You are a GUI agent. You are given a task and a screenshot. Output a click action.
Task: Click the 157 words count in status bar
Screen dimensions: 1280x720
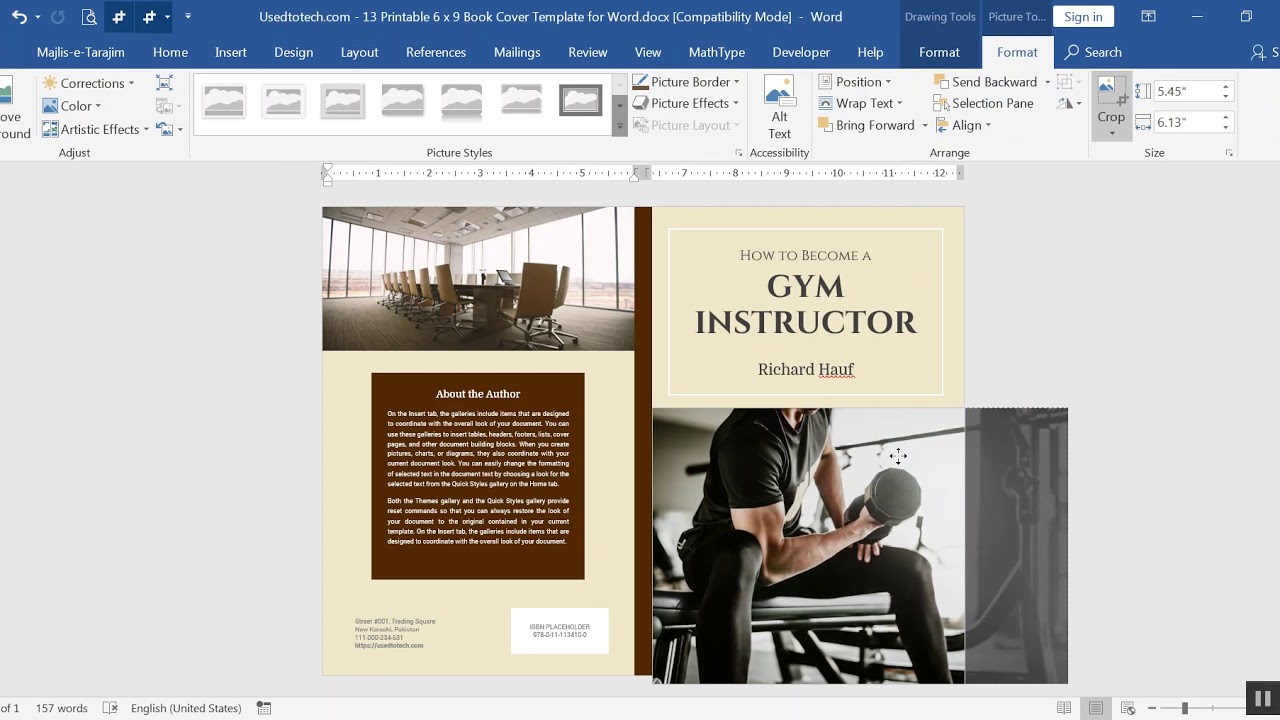coord(62,708)
